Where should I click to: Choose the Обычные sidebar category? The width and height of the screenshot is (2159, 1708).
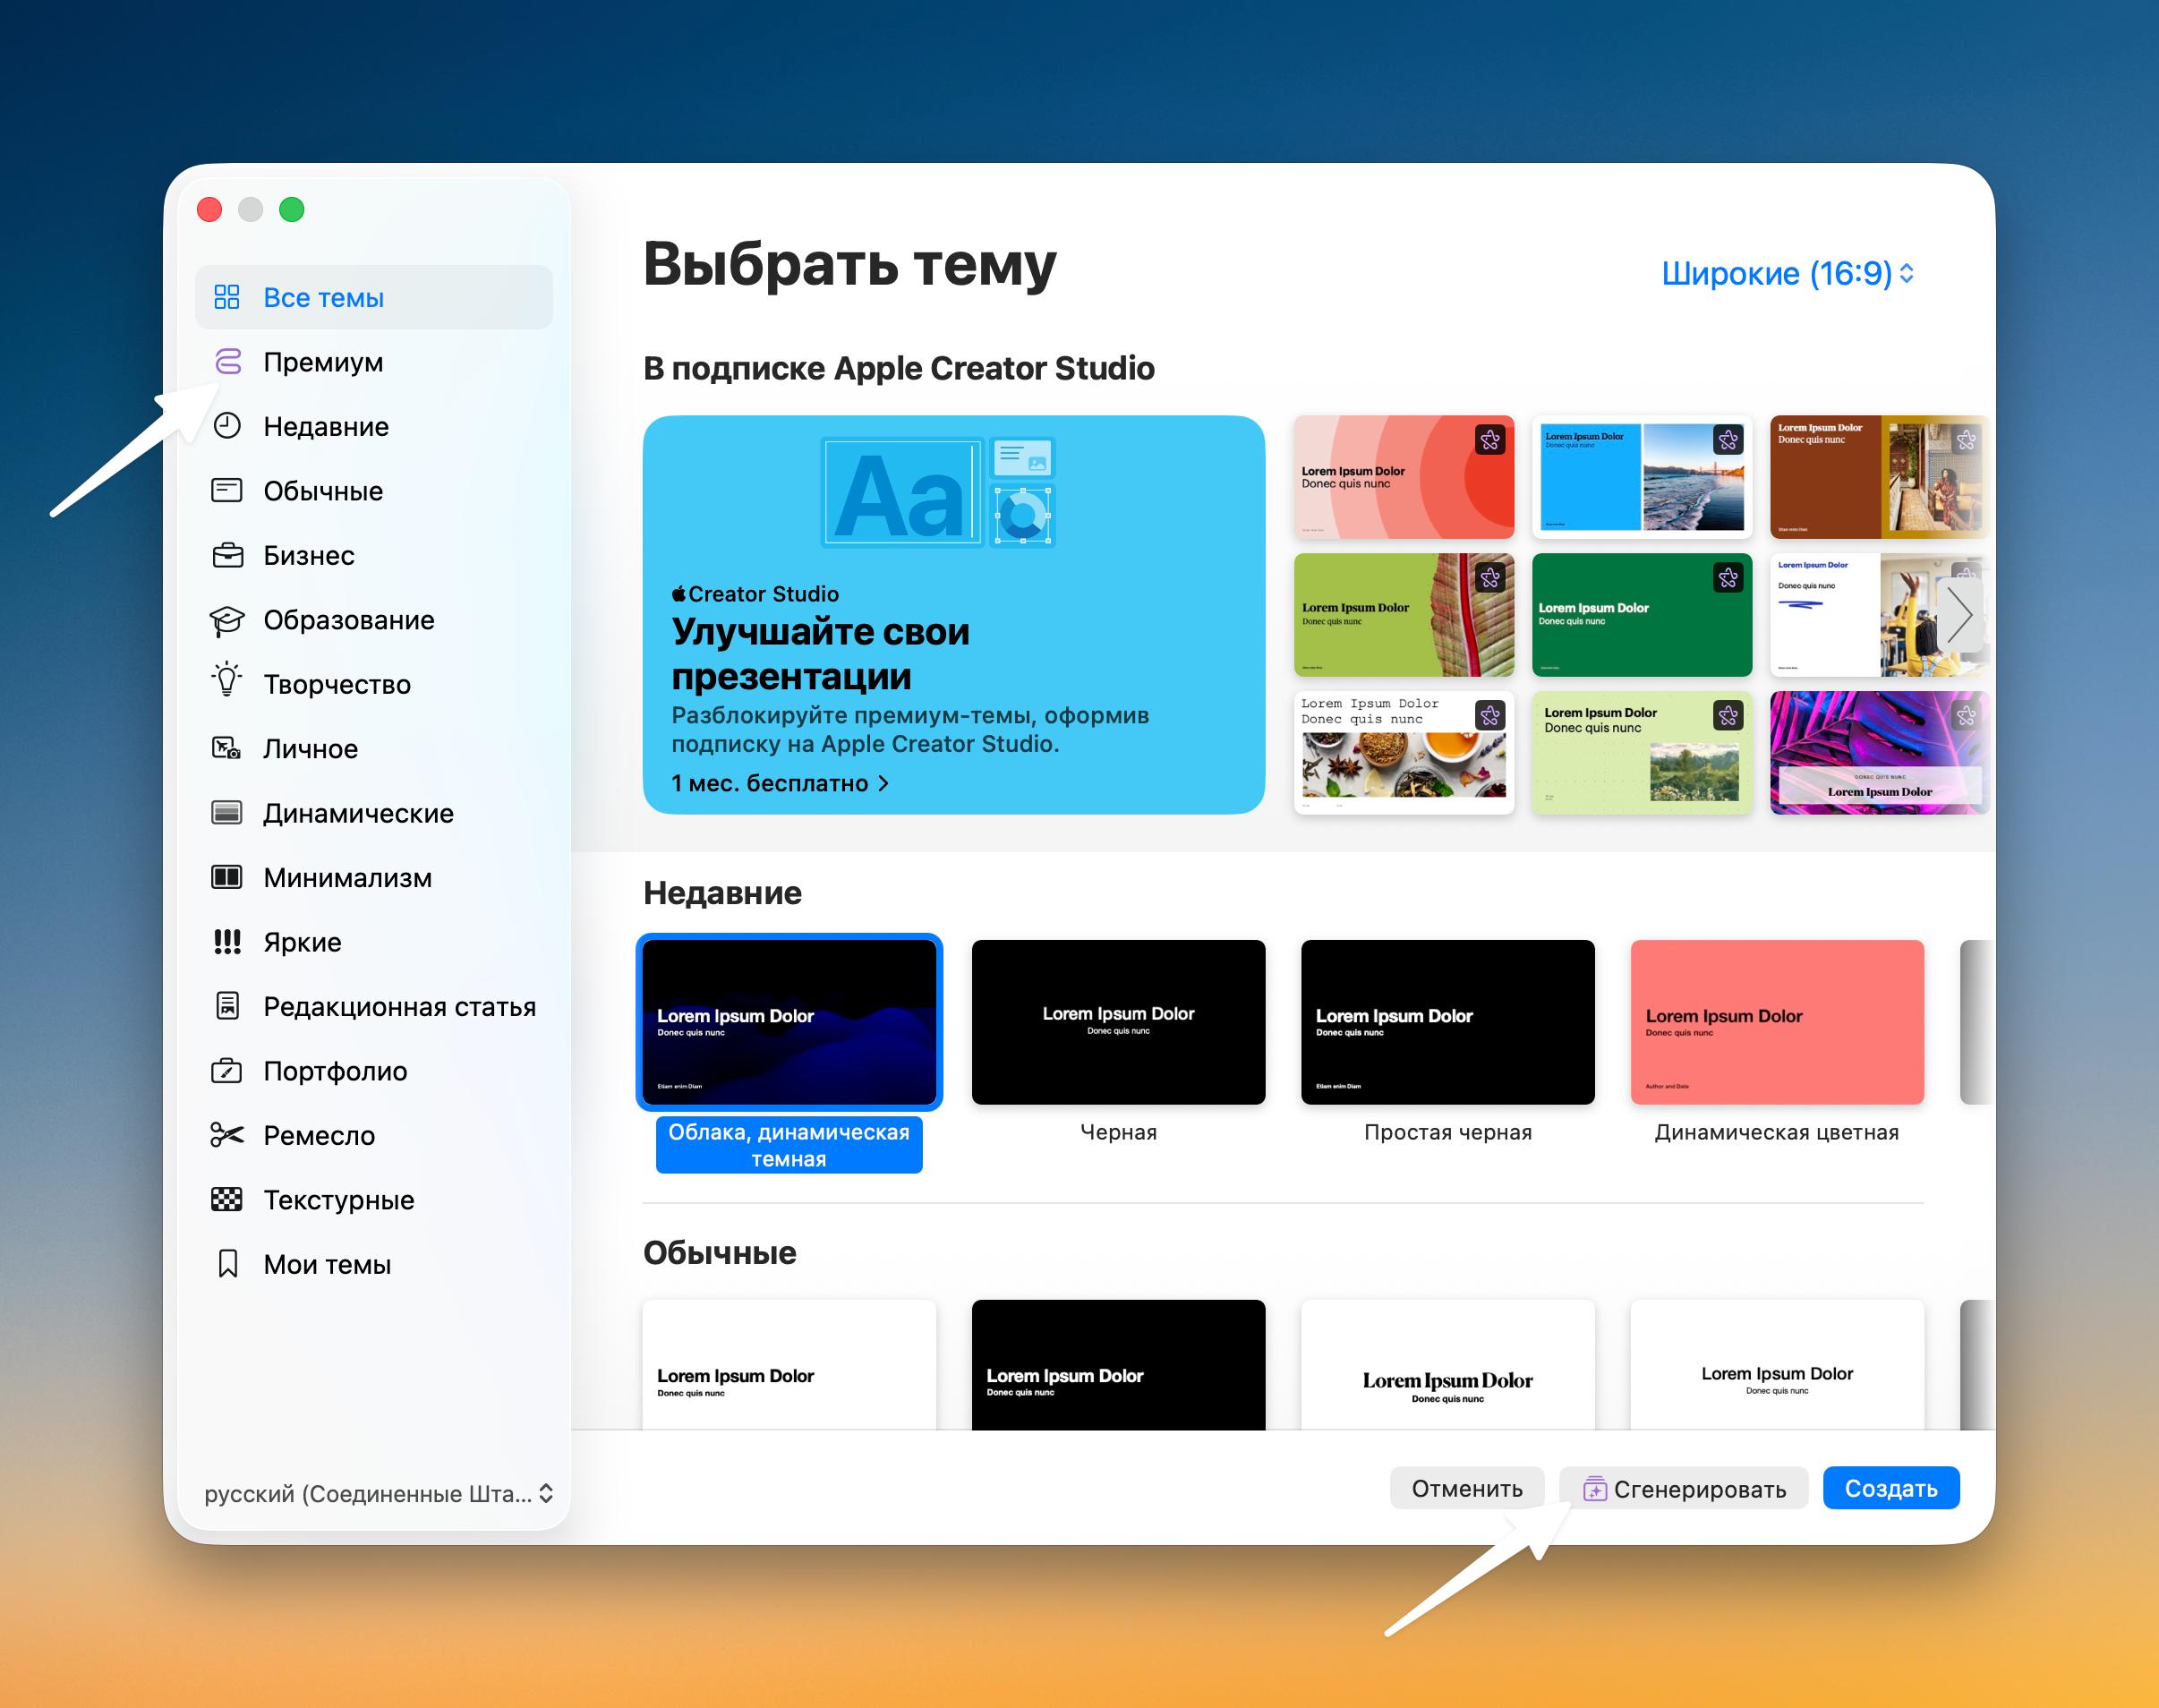click(374, 491)
